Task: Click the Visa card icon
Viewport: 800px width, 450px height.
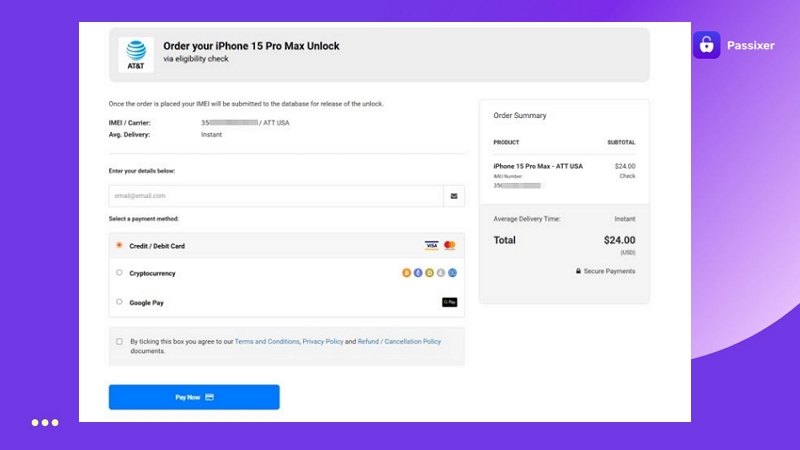Action: [431, 245]
